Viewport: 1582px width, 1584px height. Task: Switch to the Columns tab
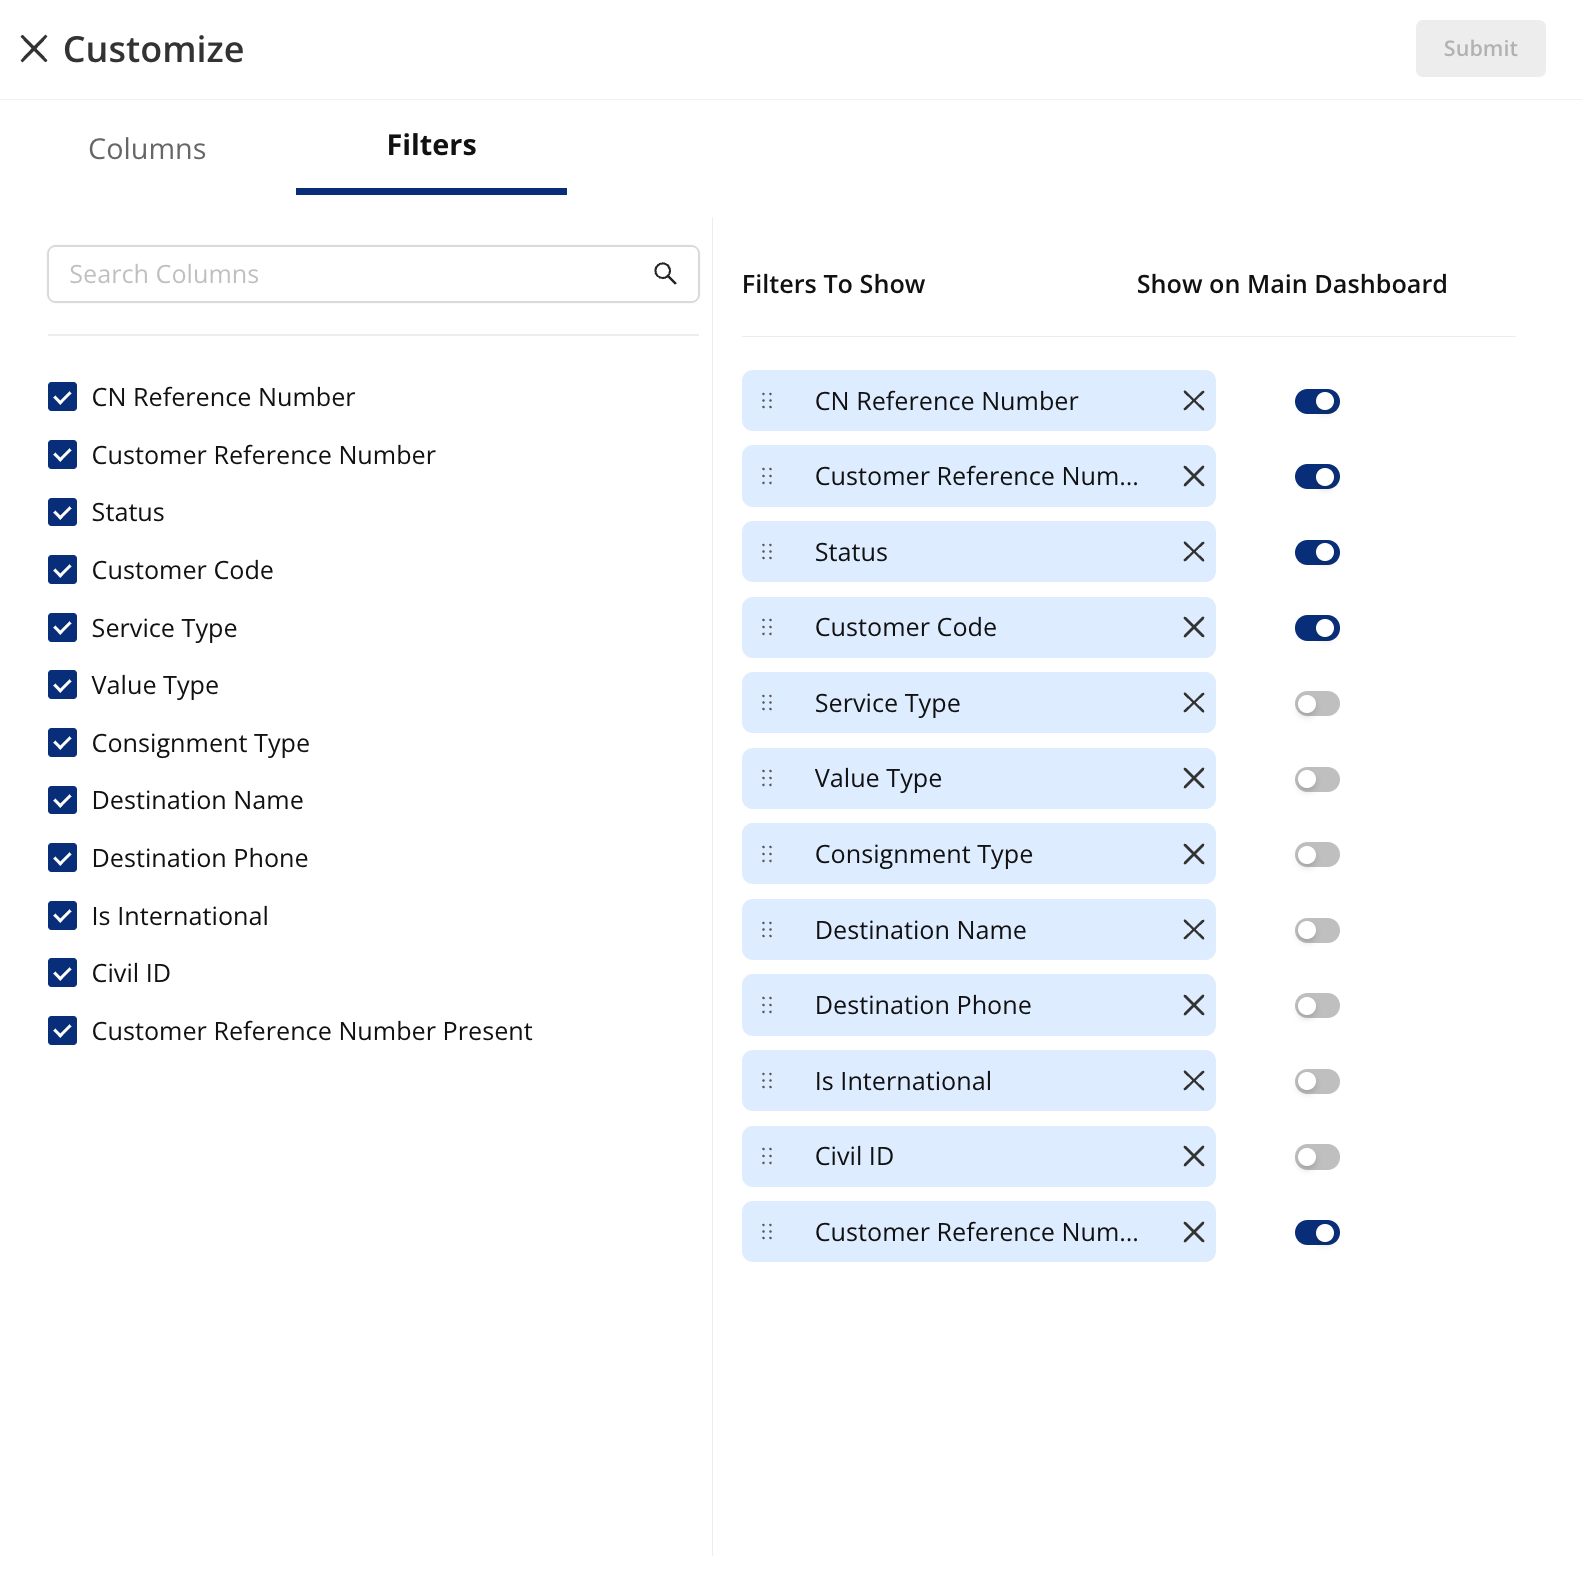click(x=147, y=149)
